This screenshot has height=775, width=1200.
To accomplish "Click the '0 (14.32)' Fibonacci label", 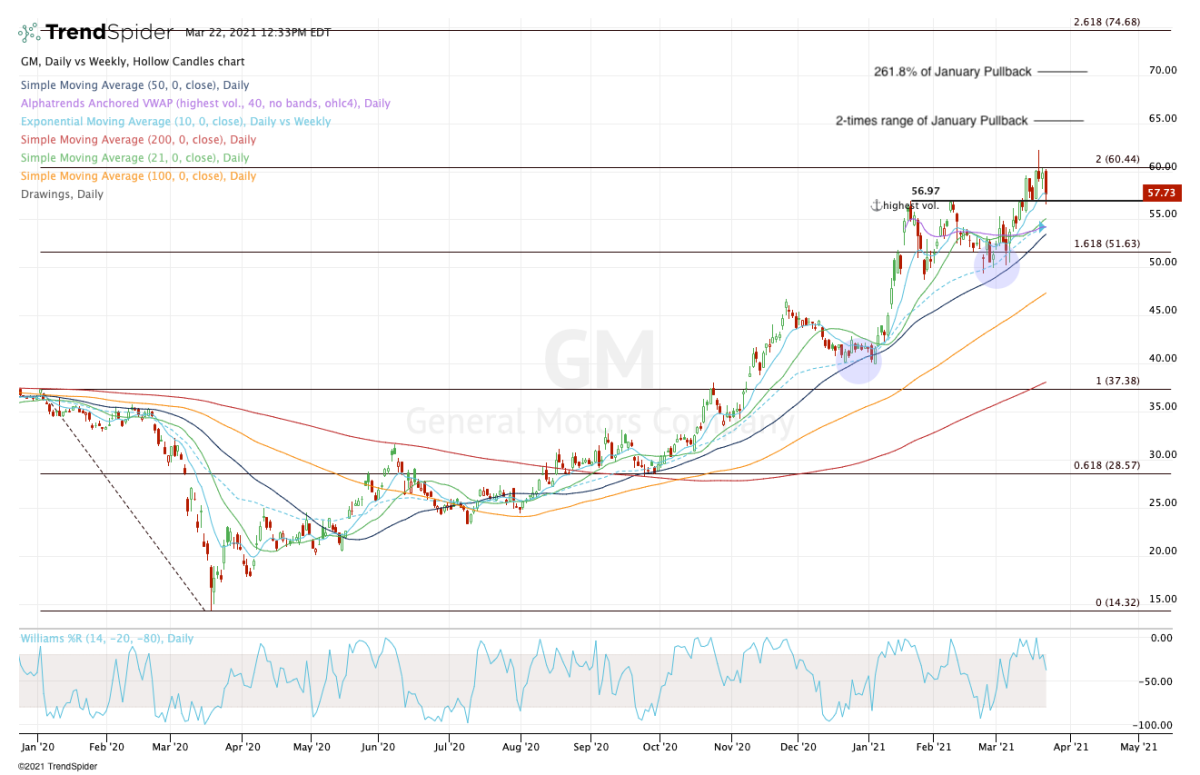I will coord(1118,603).
